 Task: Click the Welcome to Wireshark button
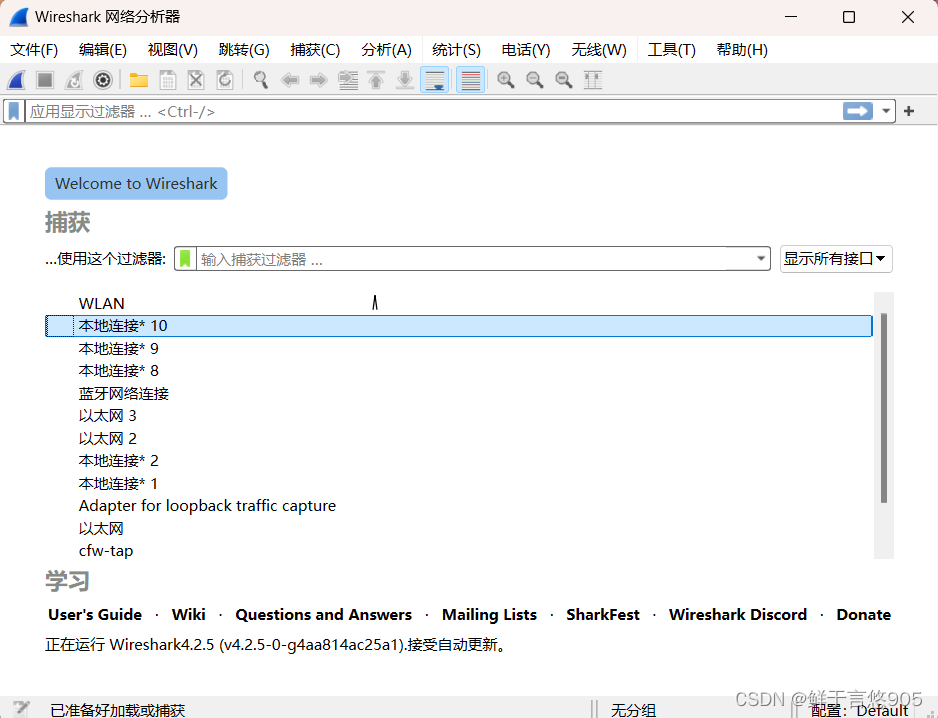136,184
